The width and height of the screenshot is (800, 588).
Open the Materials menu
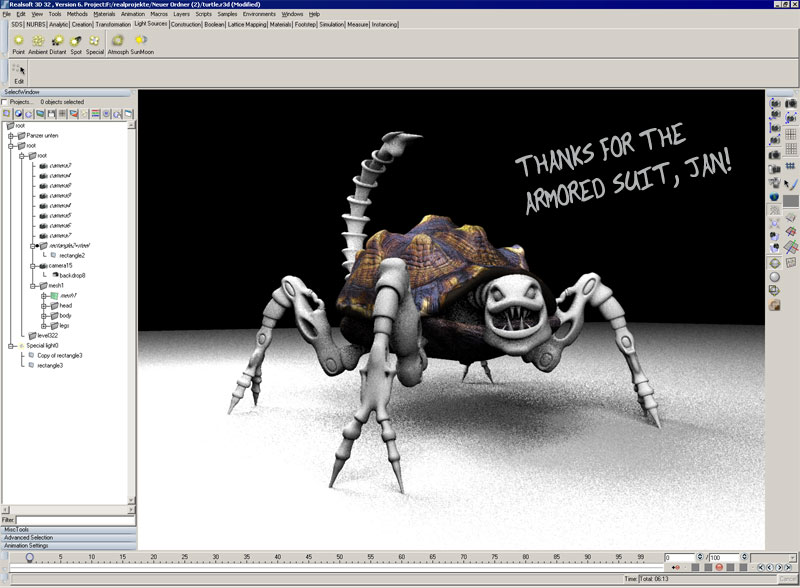pyautogui.click(x=104, y=15)
